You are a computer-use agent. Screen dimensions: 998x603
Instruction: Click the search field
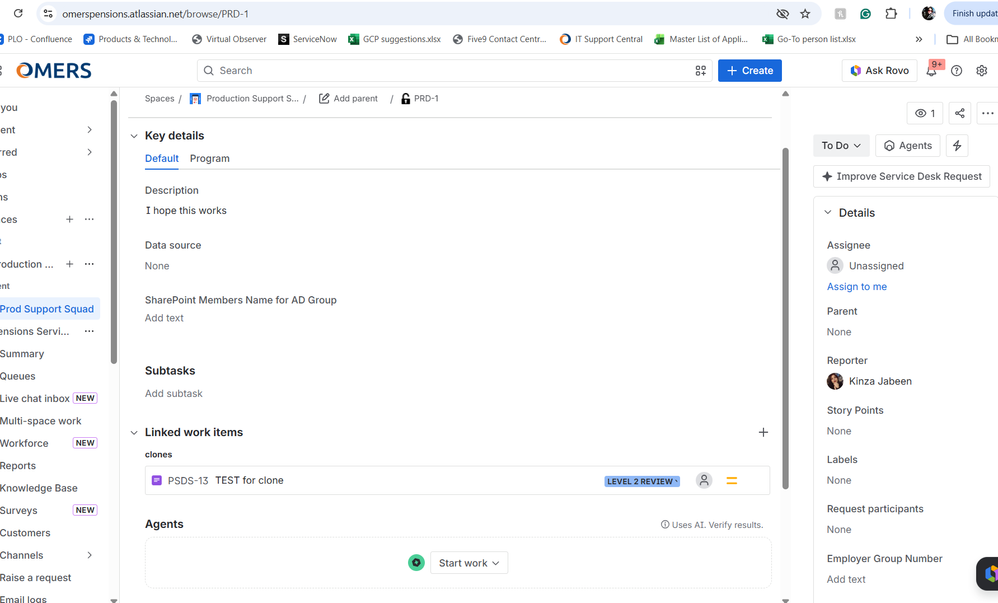pos(454,71)
